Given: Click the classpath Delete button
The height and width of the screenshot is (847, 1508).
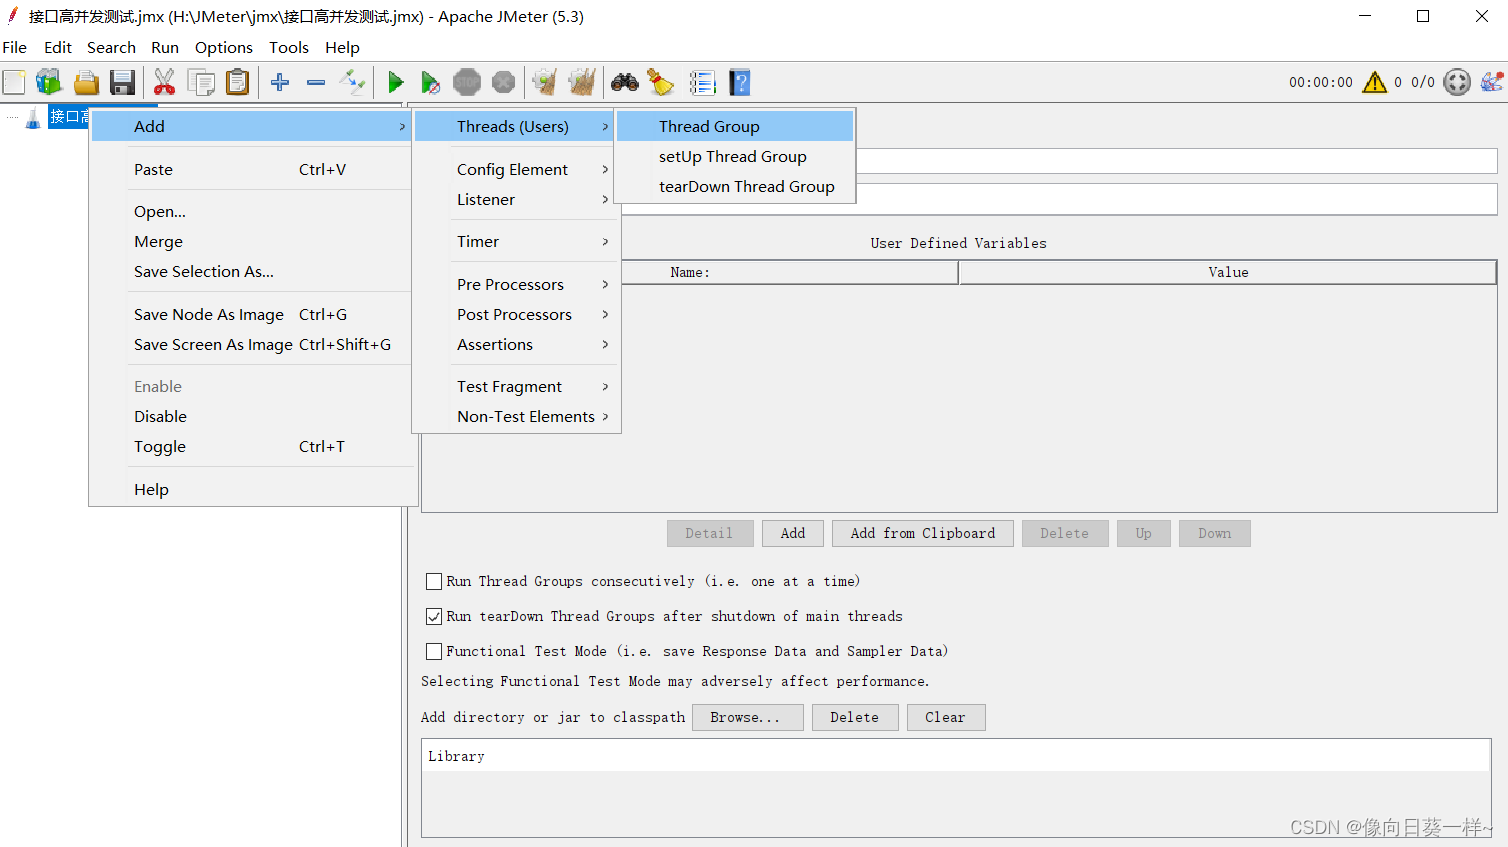Looking at the screenshot, I should (x=855, y=717).
